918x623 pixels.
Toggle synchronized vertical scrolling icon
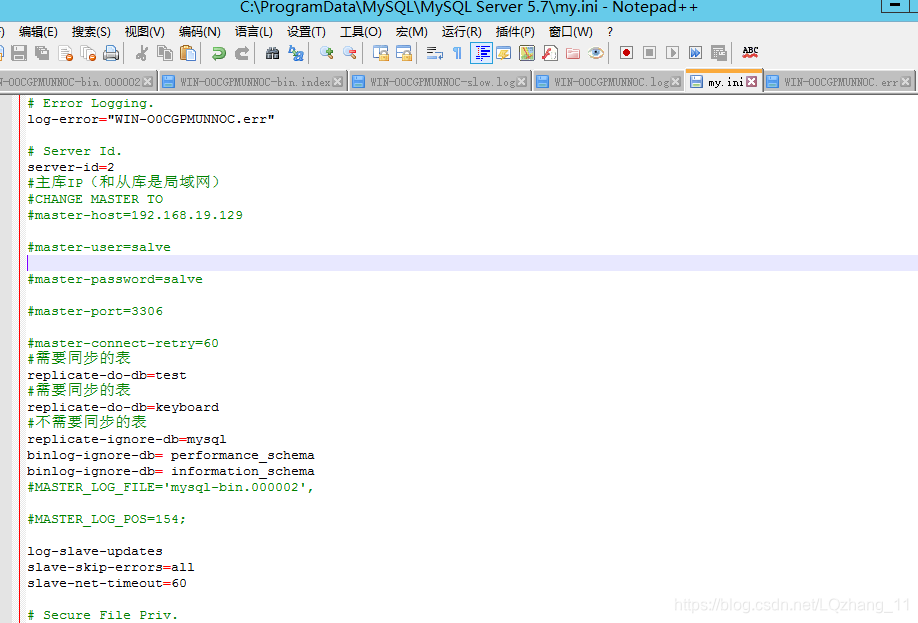[x=381, y=53]
